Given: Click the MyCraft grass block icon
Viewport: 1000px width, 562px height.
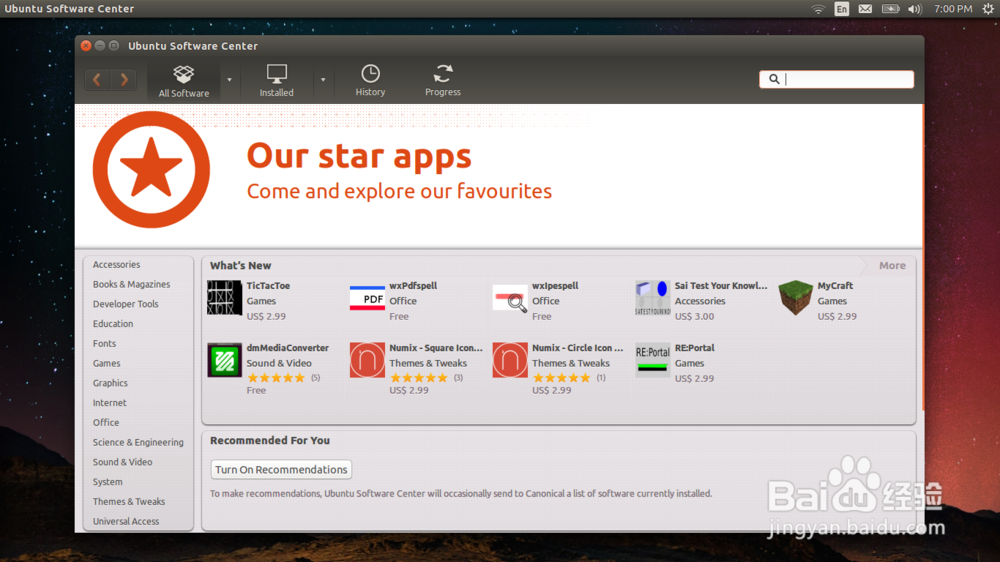Looking at the screenshot, I should [795, 298].
